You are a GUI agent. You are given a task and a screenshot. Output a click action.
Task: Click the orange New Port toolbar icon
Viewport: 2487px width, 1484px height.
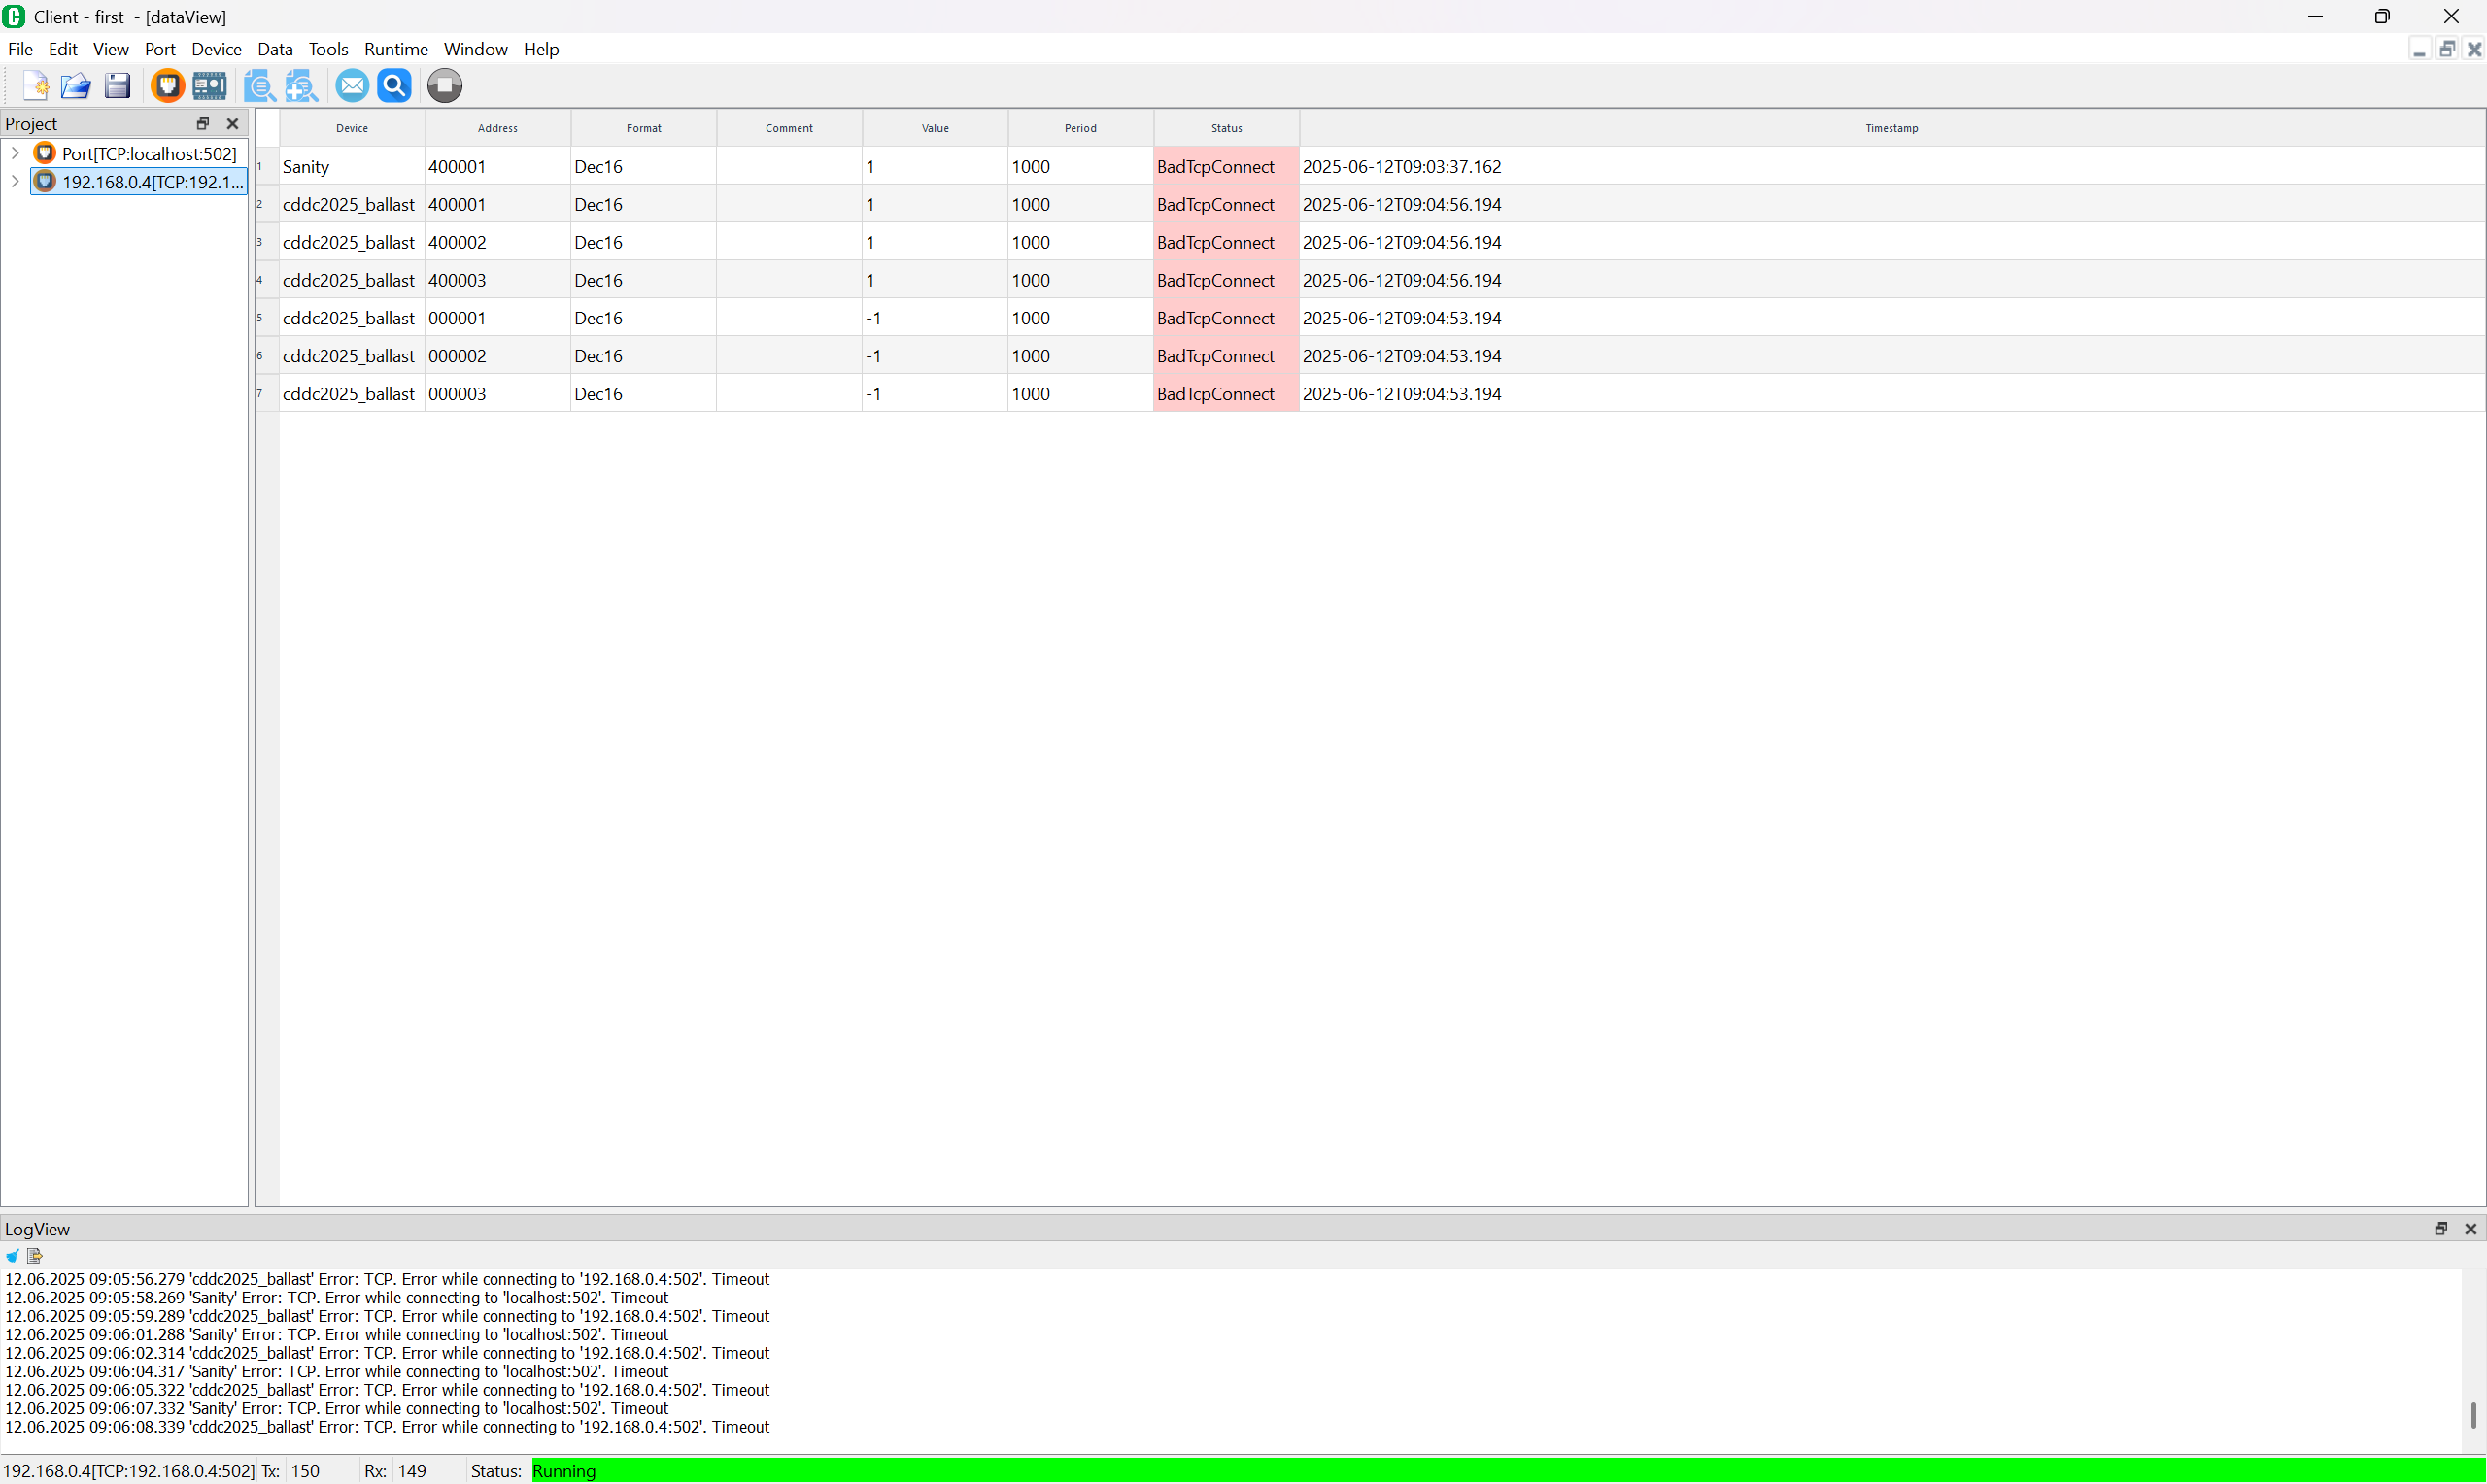(168, 86)
